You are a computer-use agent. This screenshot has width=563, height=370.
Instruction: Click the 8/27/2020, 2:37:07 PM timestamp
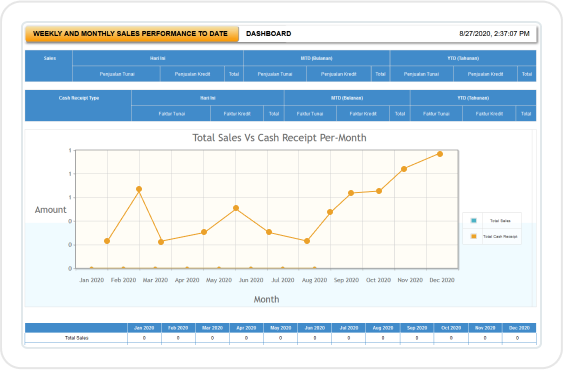(x=494, y=34)
